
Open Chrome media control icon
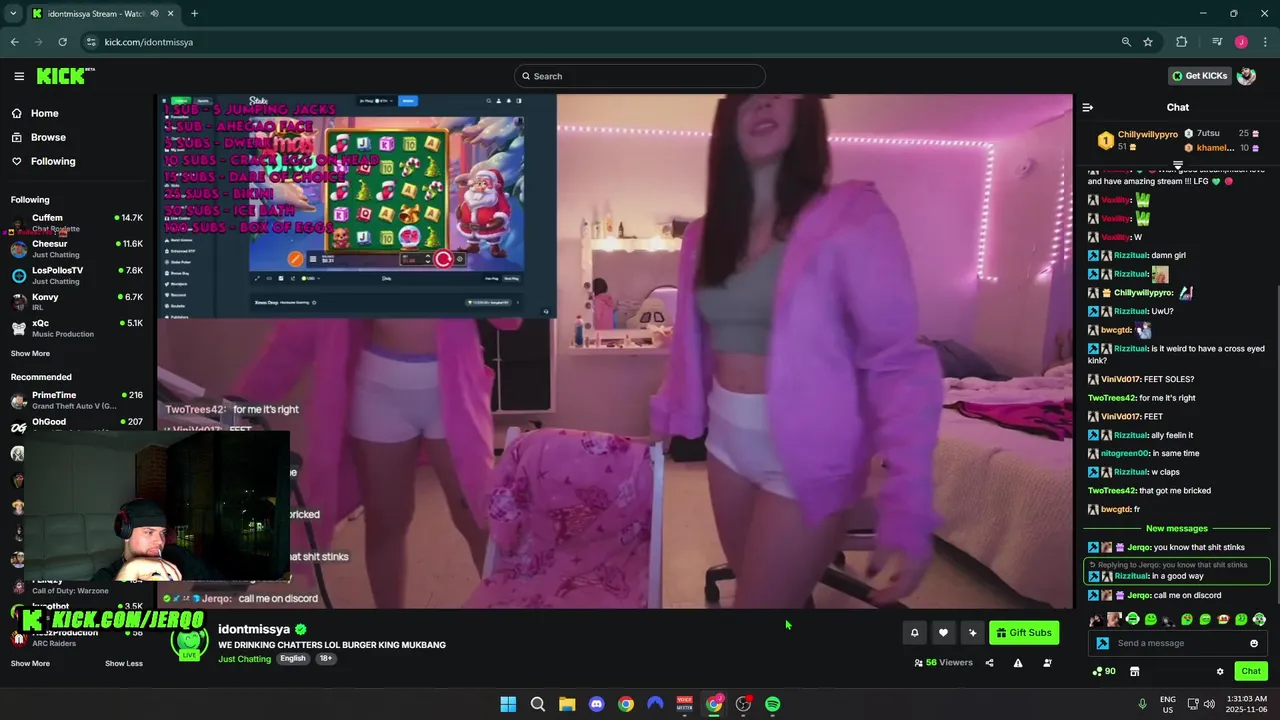pos(1217,42)
